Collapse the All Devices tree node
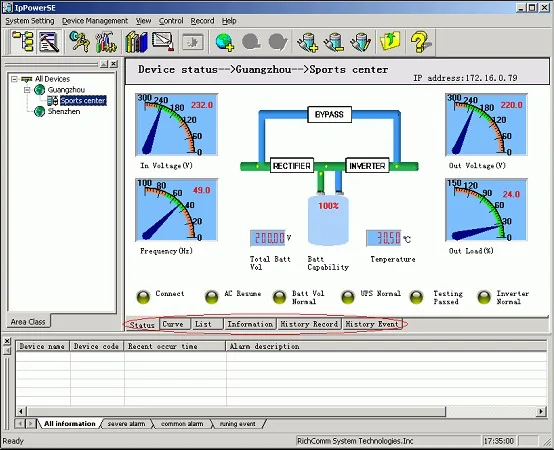The width and height of the screenshot is (554, 450). tap(14, 79)
